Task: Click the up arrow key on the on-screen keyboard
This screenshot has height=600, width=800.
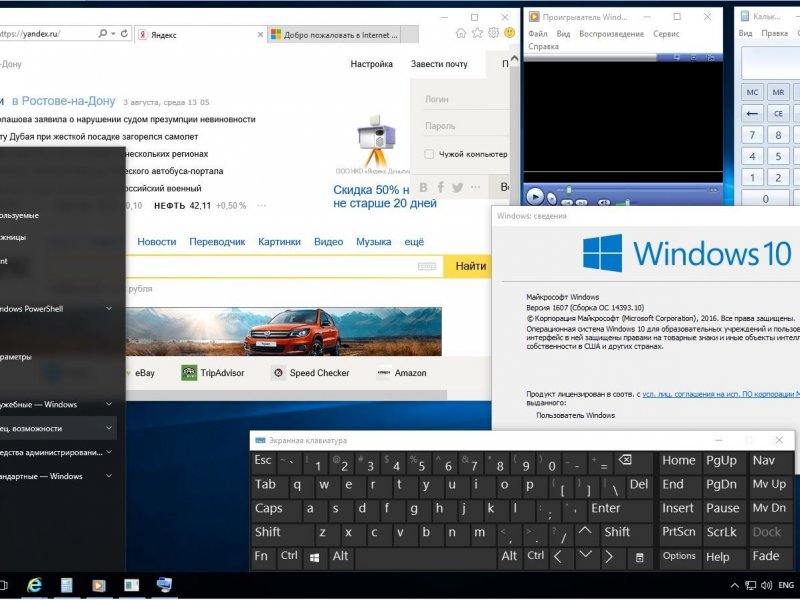Action: (585, 533)
